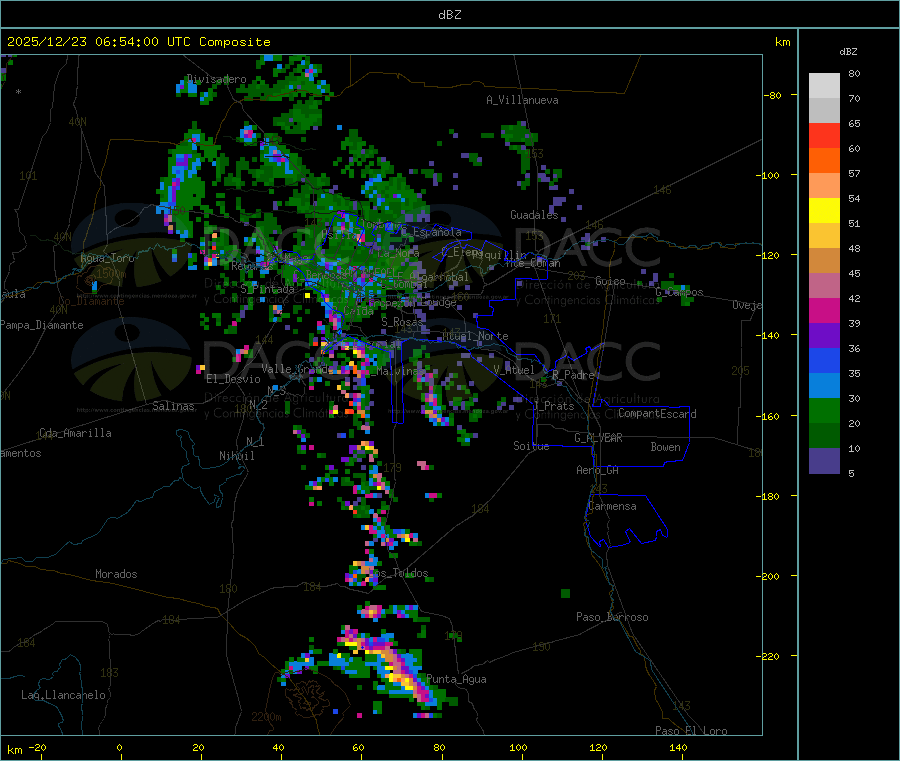Click the Lag.Llancanelo label
Screen dimensions: 900x761
click(x=63, y=695)
